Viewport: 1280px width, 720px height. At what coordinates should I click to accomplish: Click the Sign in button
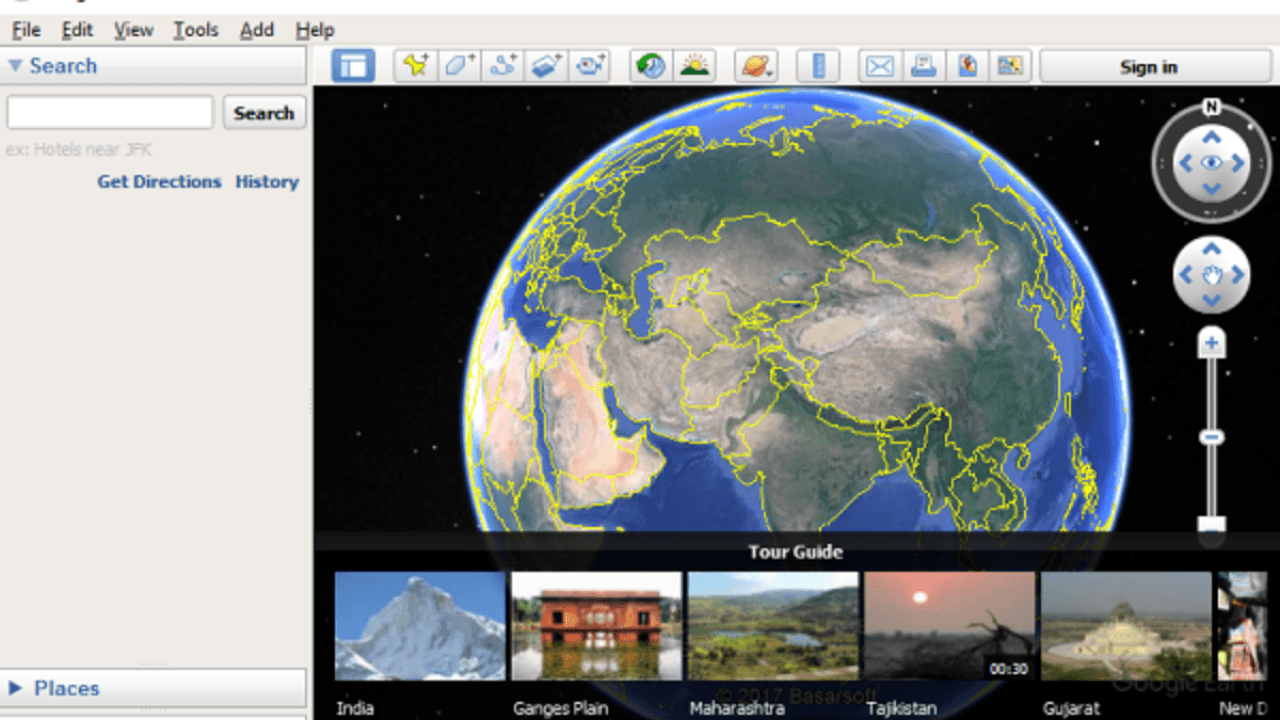[1148, 67]
